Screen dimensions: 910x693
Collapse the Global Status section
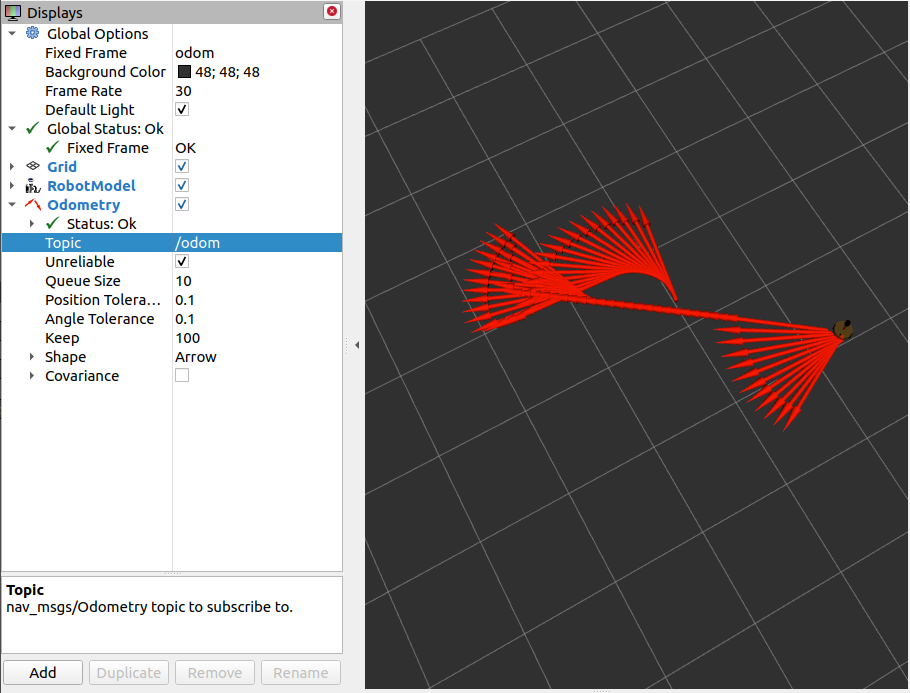(12, 129)
